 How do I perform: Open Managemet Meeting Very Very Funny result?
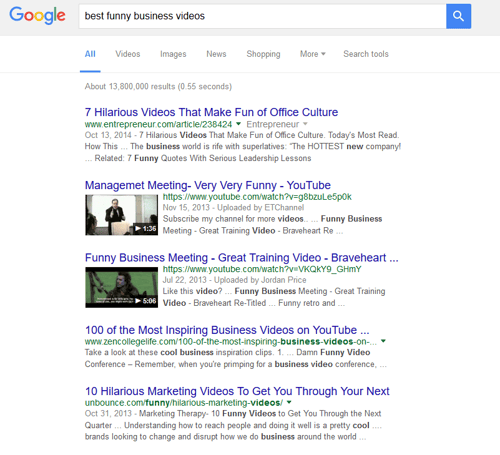208,185
